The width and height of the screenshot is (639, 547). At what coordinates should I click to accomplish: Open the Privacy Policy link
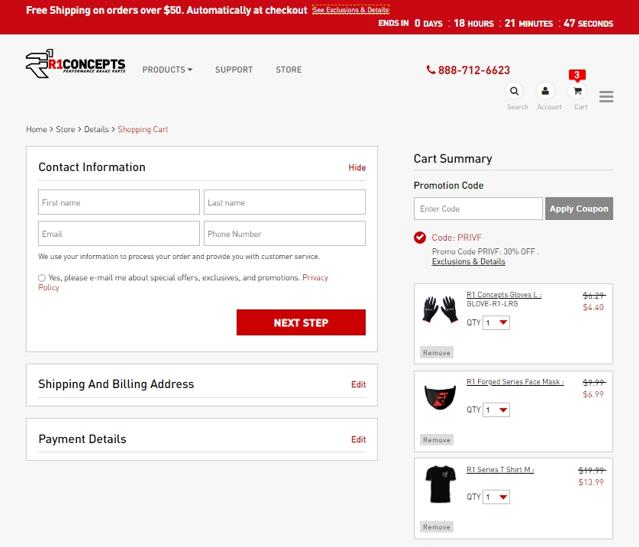(x=315, y=278)
